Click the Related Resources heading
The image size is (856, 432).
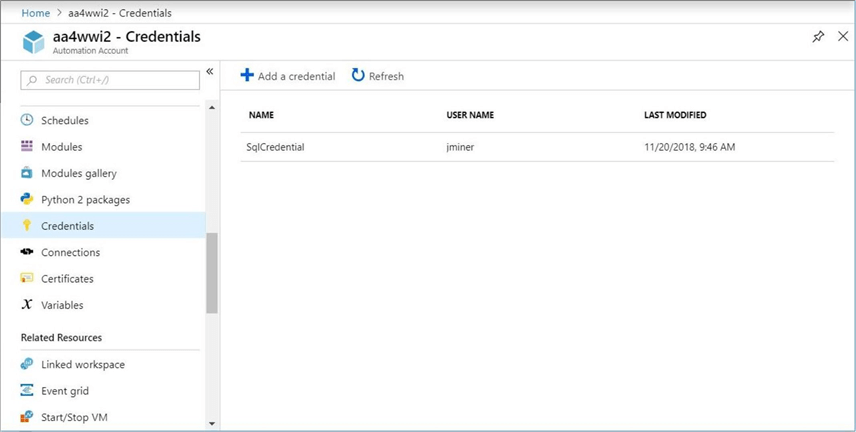pyautogui.click(x=61, y=338)
